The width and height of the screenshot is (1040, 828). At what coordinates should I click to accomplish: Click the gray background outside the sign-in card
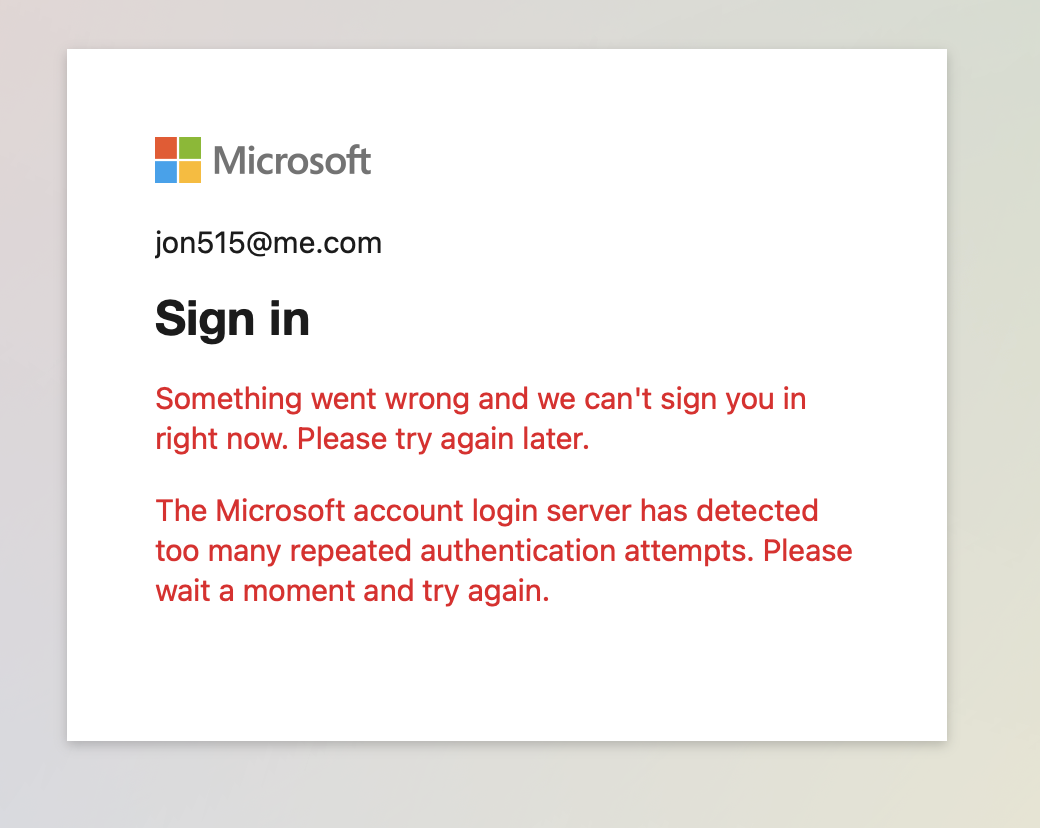coord(990,400)
